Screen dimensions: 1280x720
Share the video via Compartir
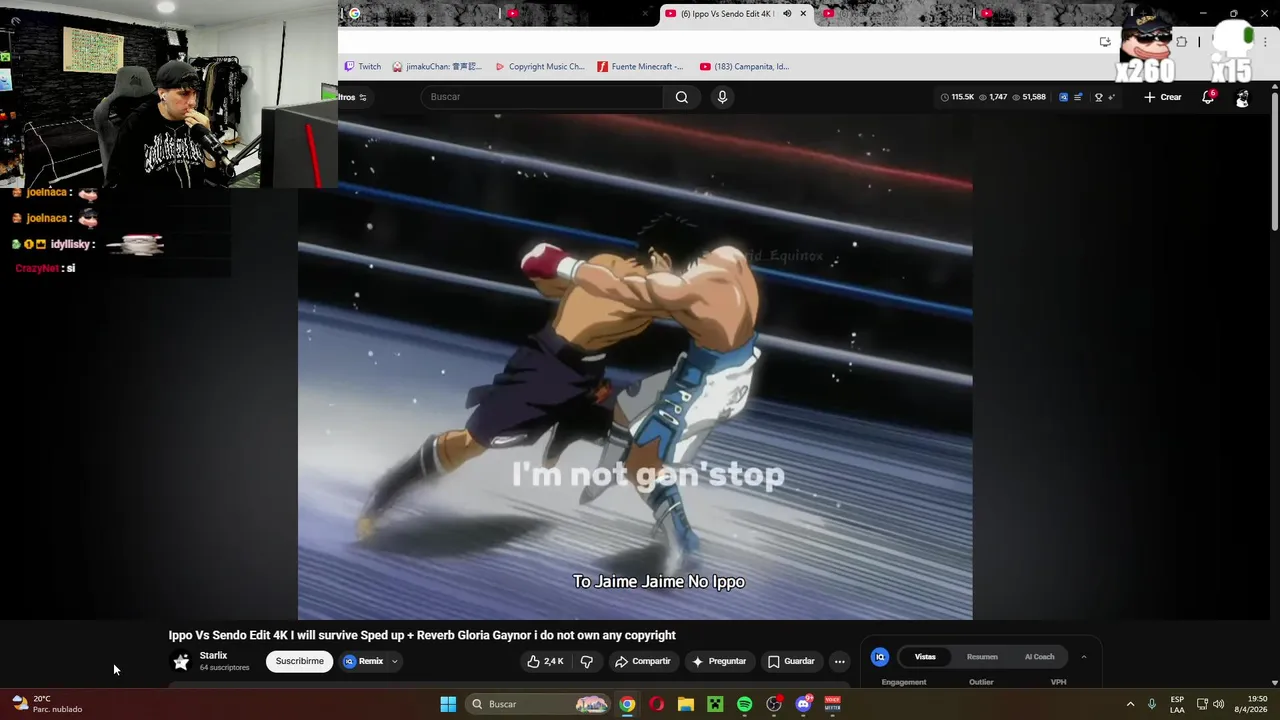pyautogui.click(x=642, y=661)
